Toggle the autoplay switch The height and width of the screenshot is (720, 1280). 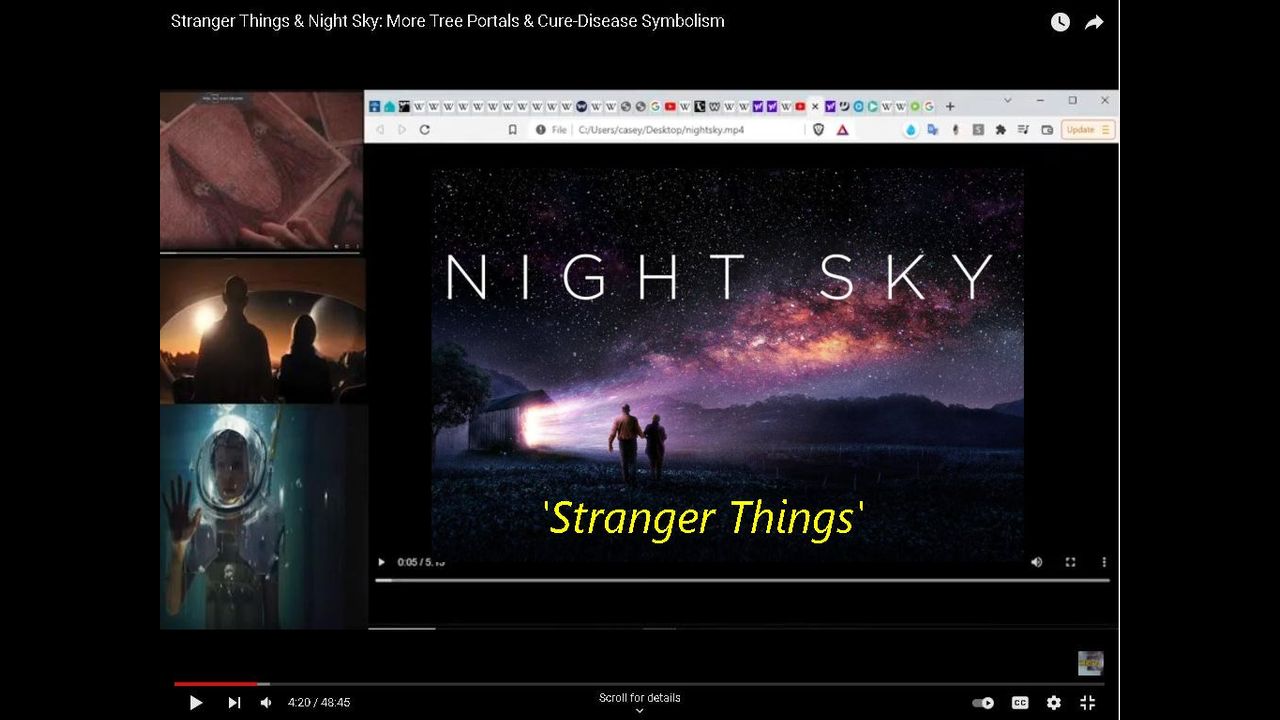coord(983,703)
